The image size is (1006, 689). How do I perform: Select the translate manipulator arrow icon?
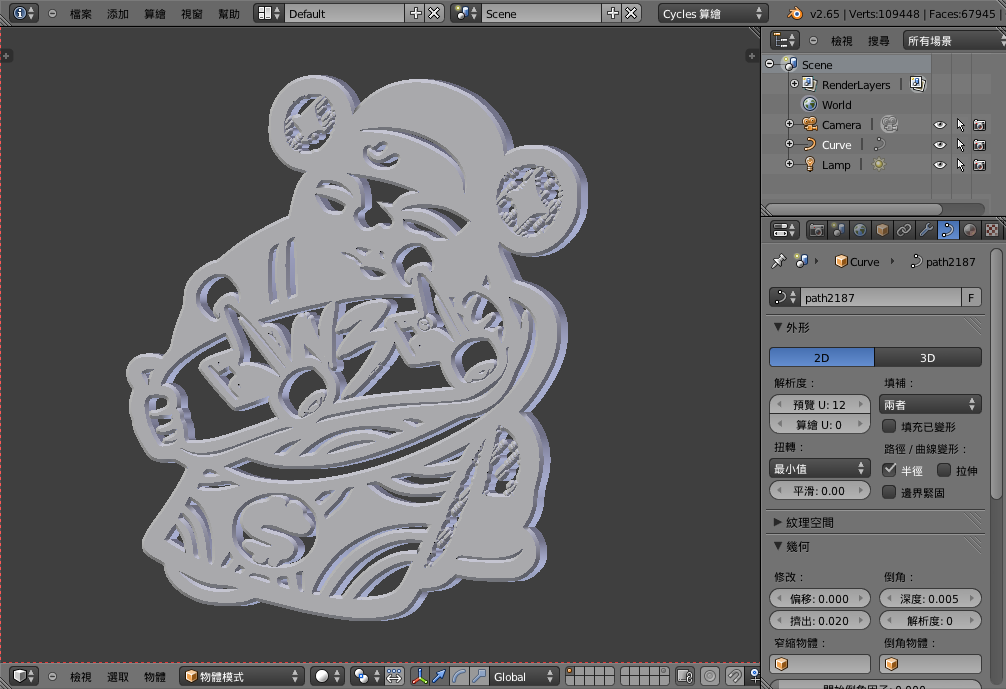pos(439,676)
